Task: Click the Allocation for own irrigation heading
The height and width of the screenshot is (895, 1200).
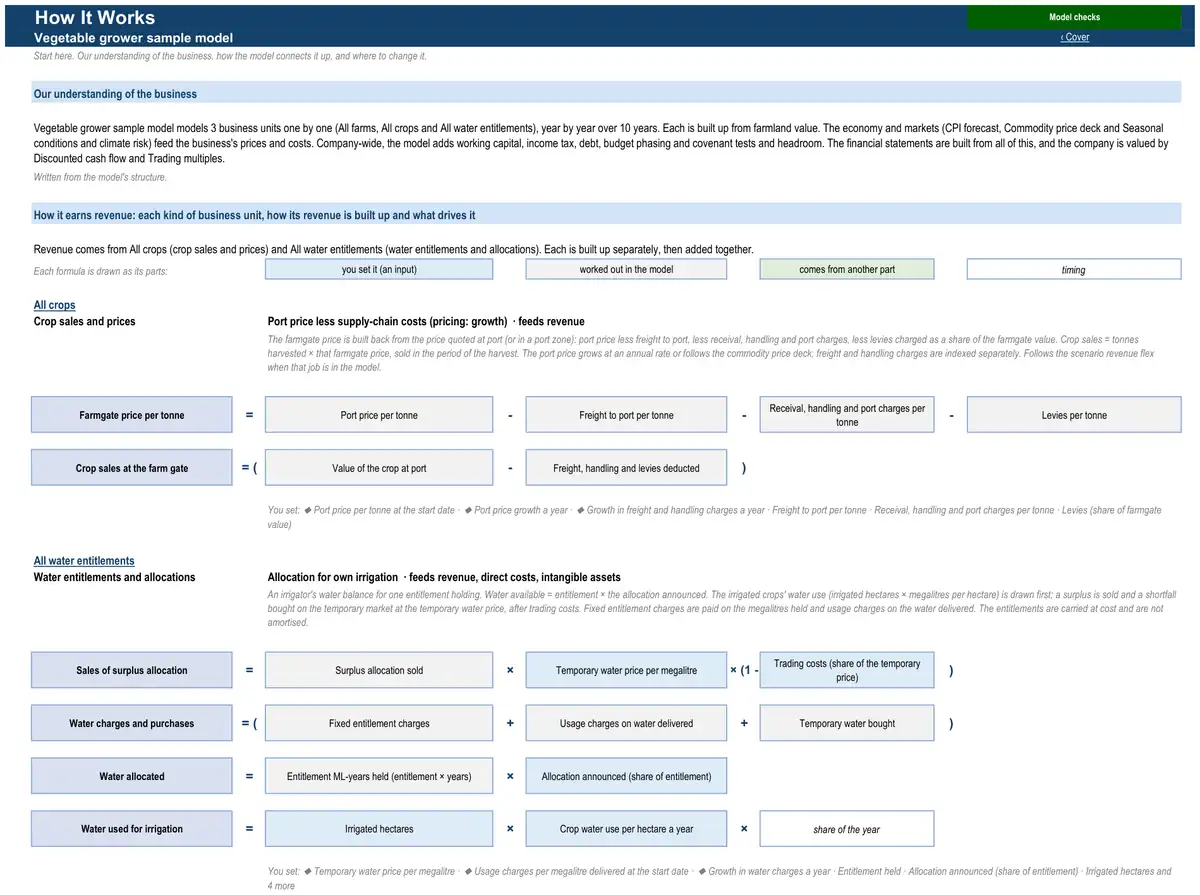Action: click(444, 577)
